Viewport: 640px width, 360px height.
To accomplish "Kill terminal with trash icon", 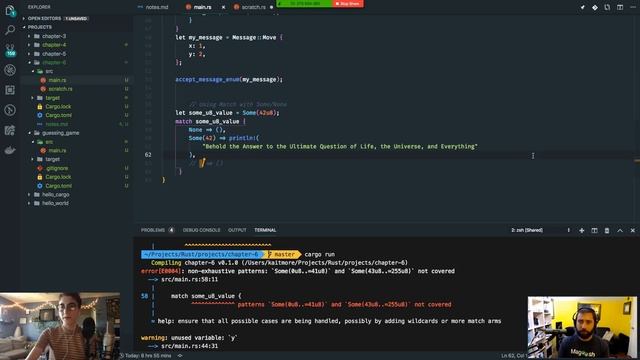I will pos(607,231).
